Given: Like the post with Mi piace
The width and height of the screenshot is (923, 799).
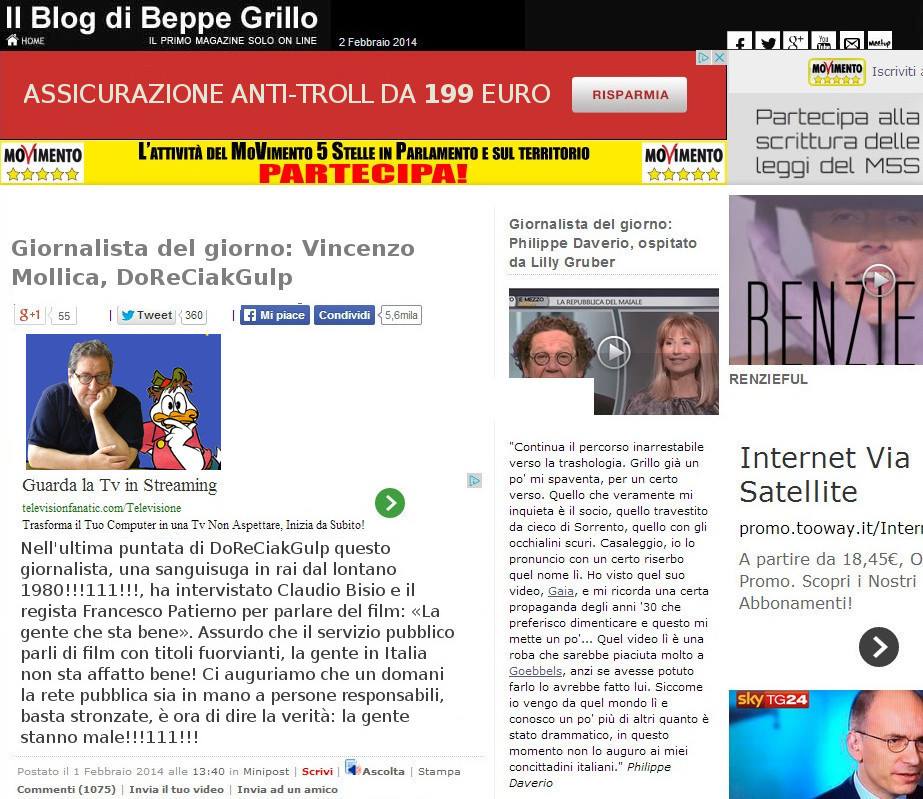Looking at the screenshot, I should (275, 315).
